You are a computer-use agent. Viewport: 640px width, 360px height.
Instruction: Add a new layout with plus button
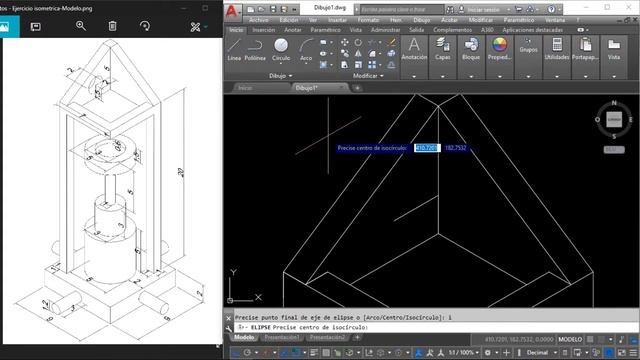357,338
